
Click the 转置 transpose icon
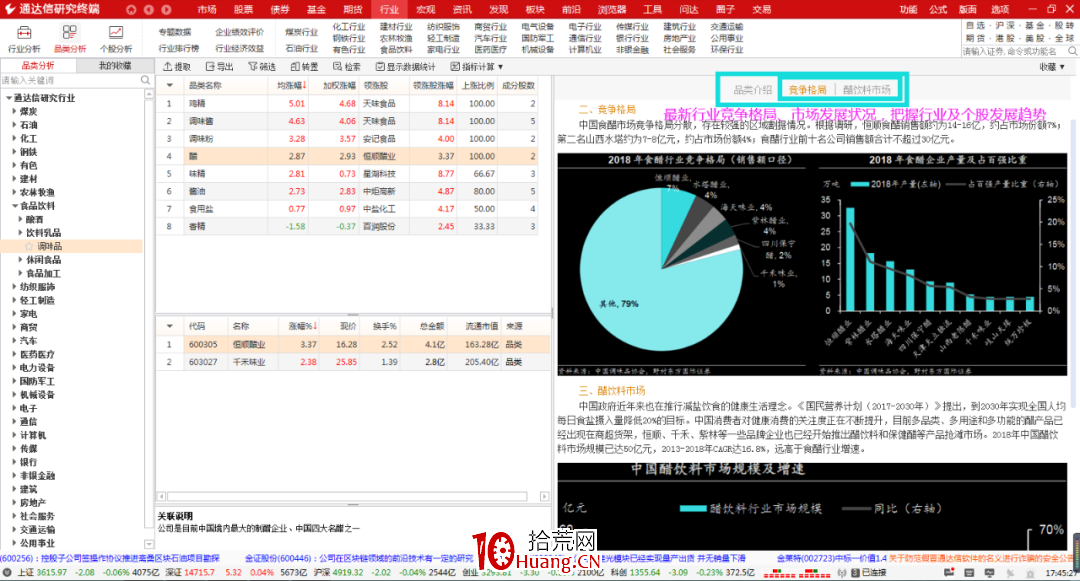(x=295, y=67)
